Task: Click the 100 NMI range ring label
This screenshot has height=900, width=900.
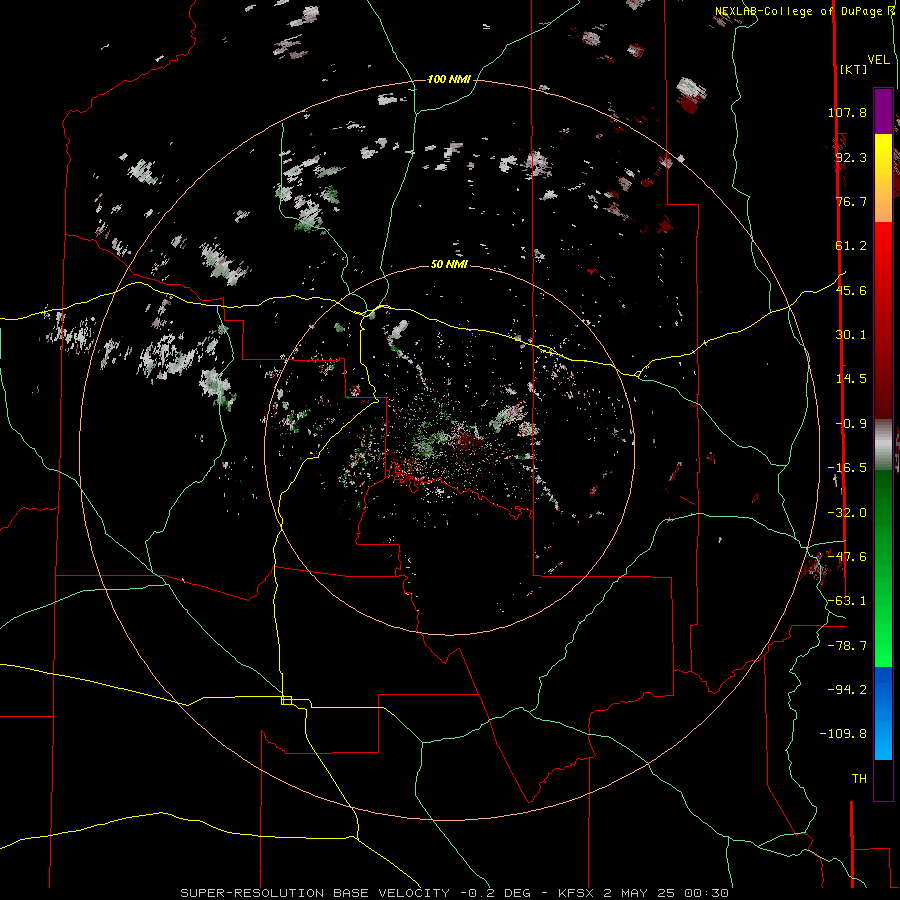Action: tap(448, 79)
